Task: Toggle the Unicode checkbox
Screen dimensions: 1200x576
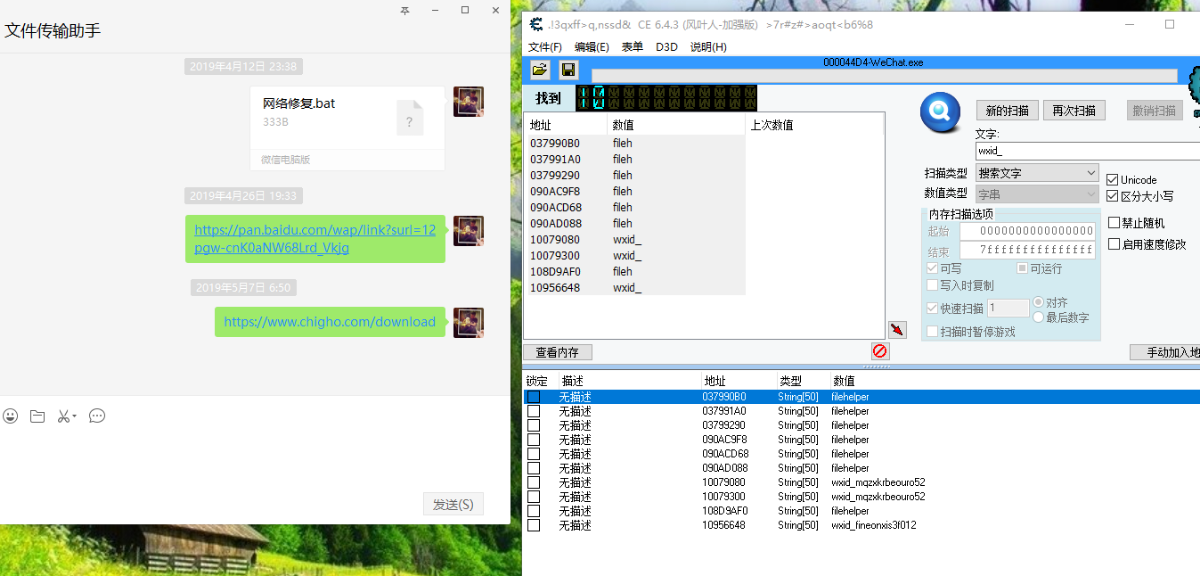Action: 1113,180
